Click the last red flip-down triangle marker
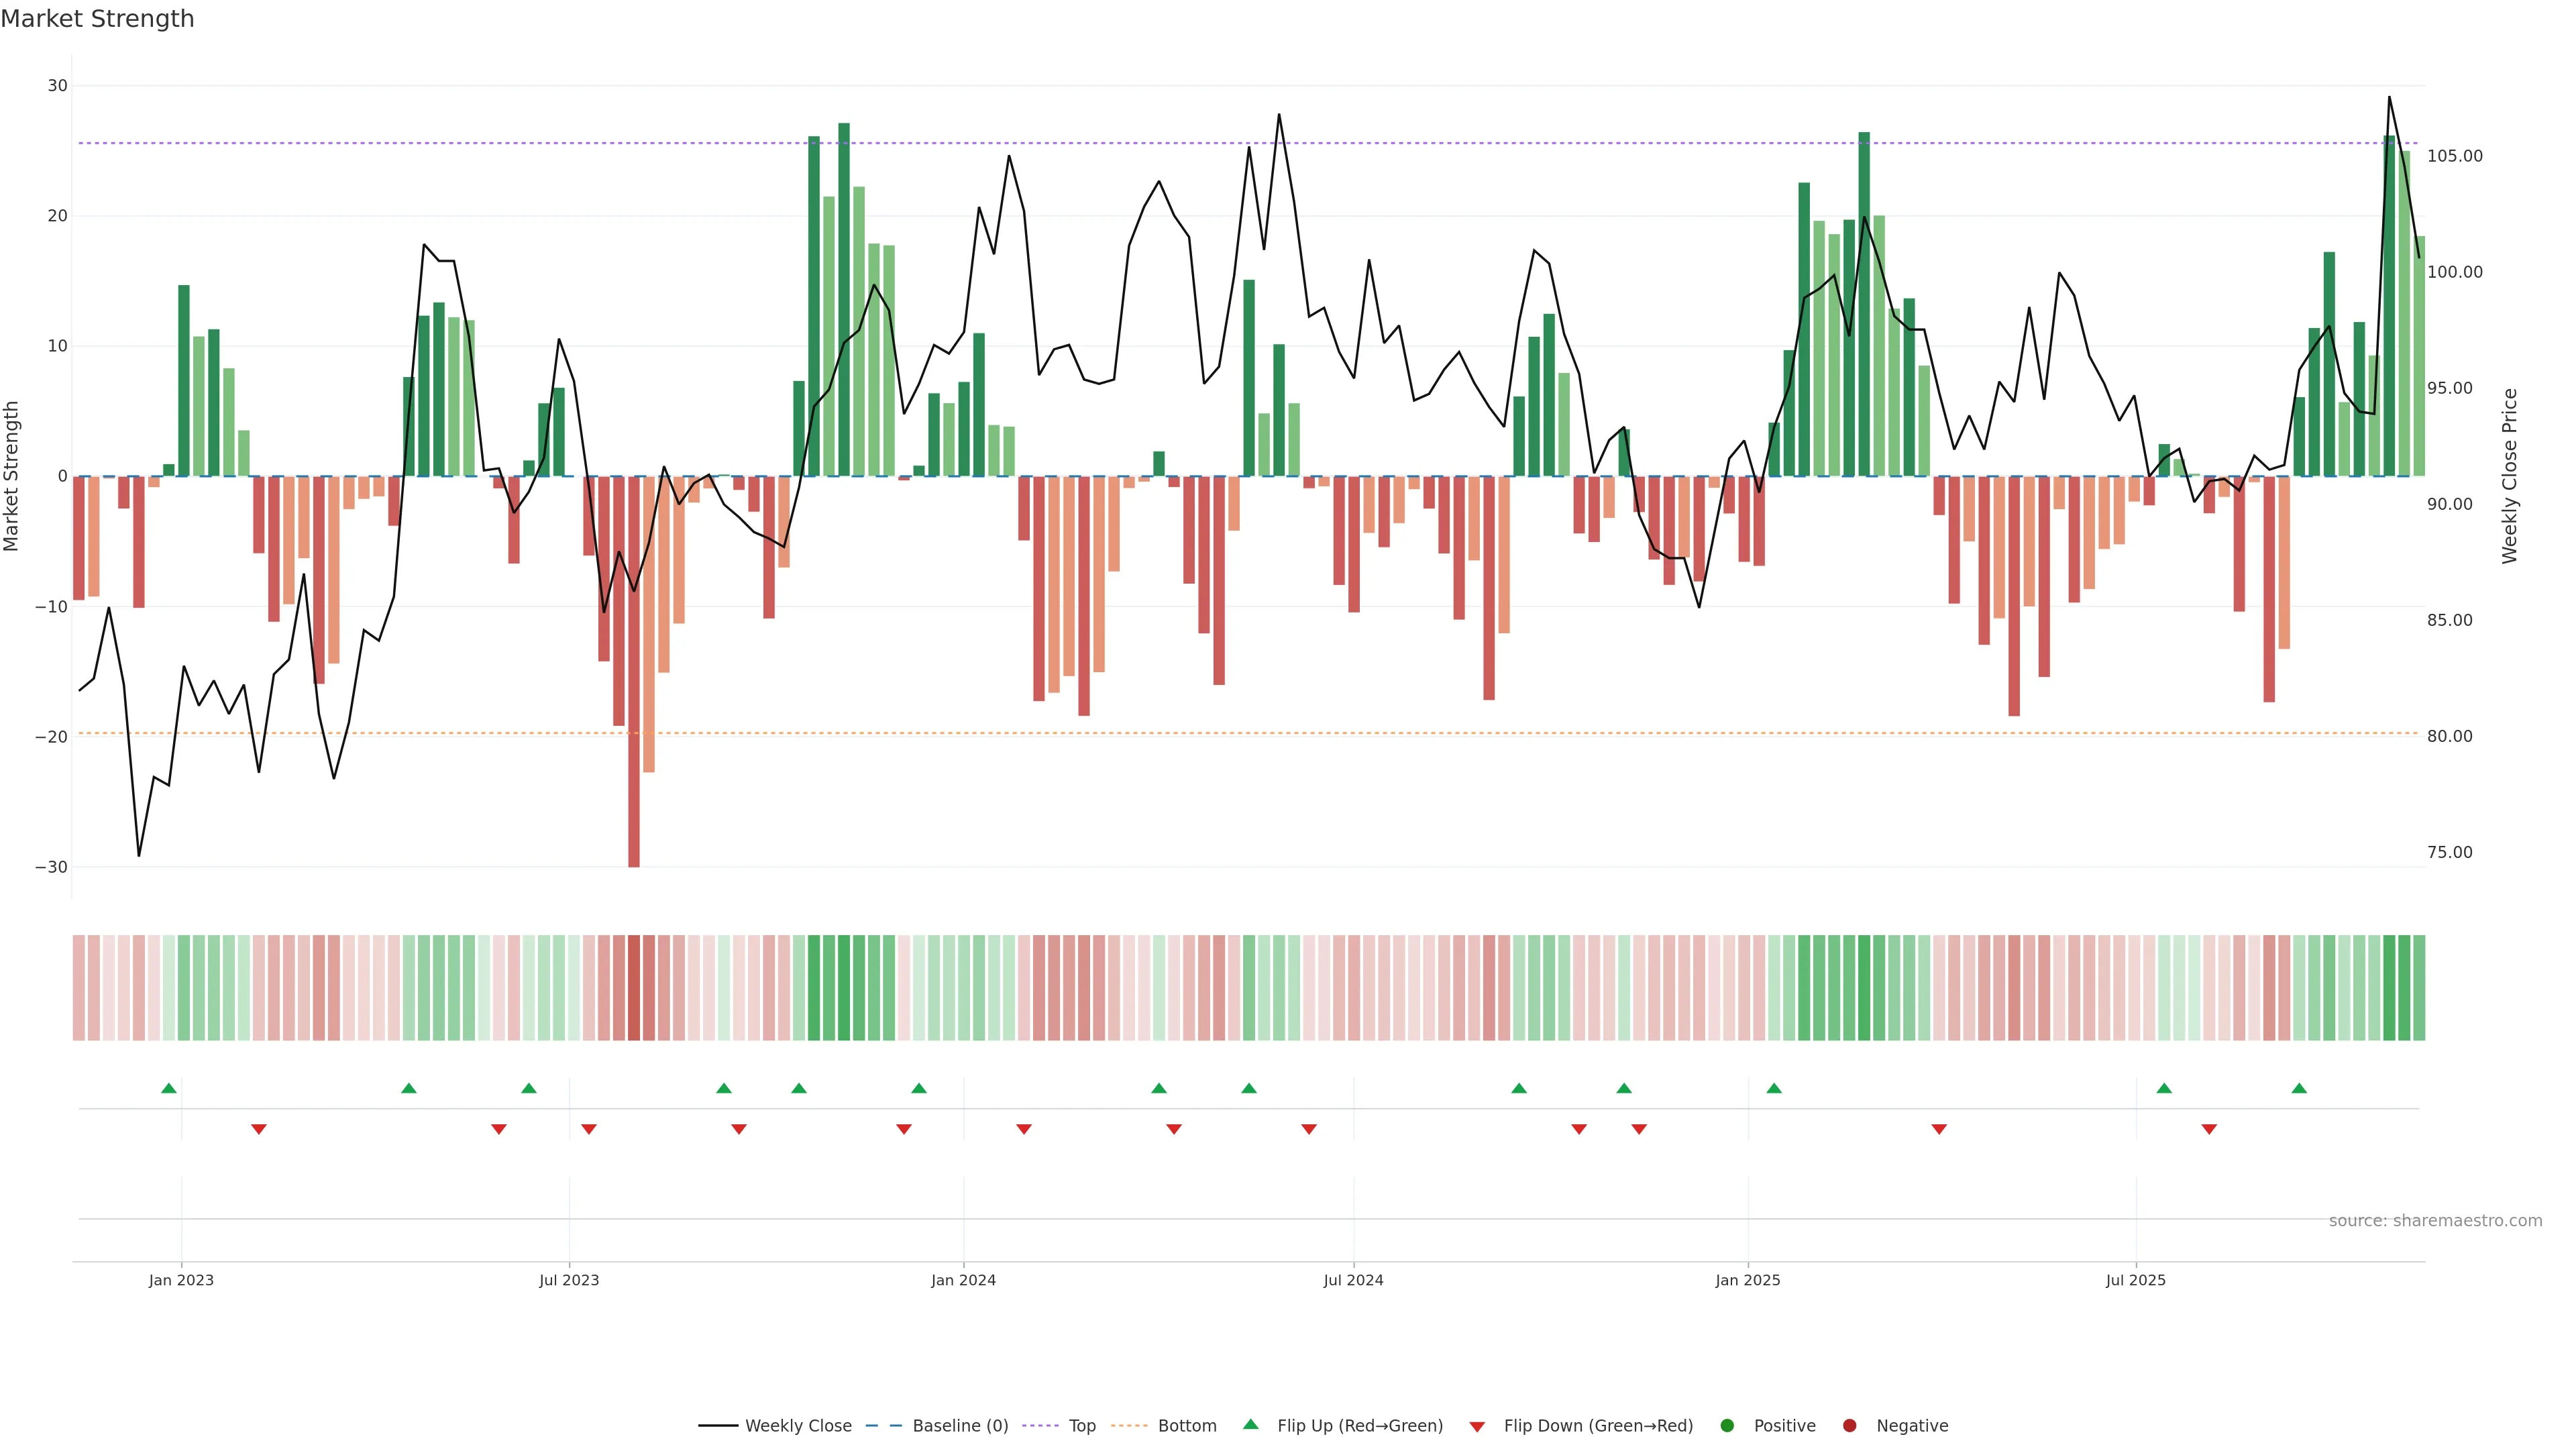 [2209, 1129]
